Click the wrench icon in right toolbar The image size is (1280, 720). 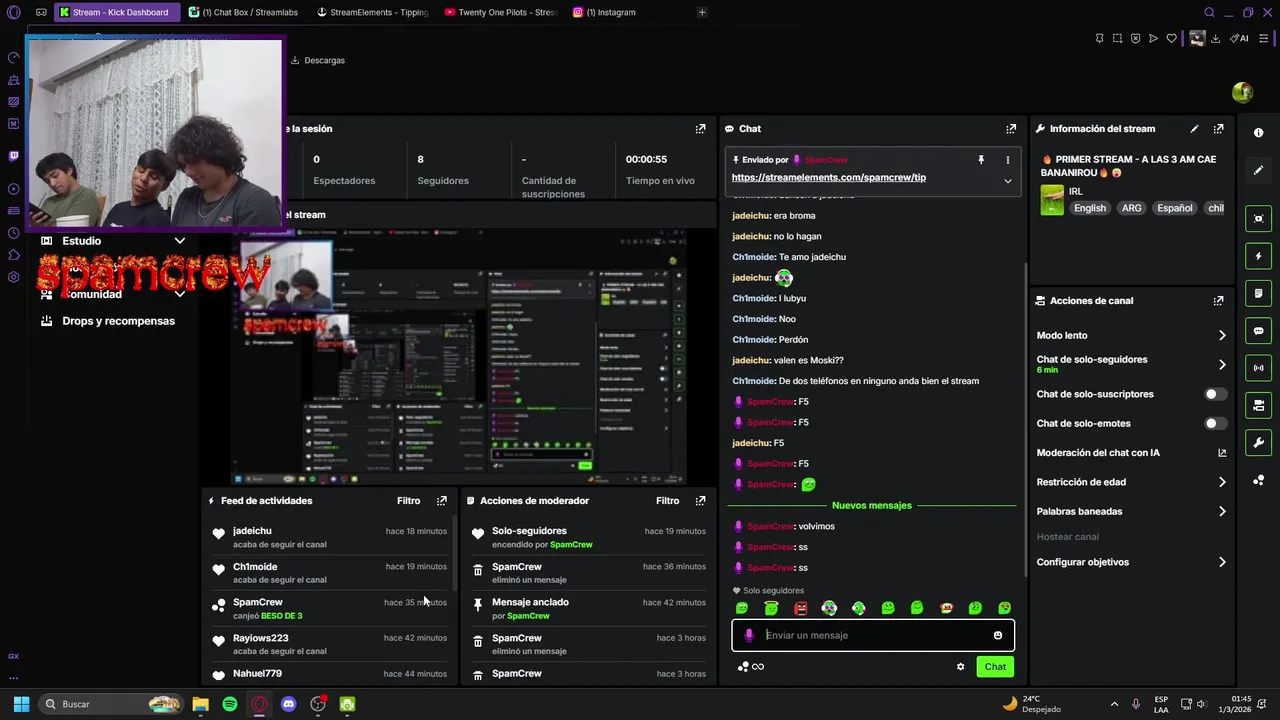click(x=1259, y=443)
